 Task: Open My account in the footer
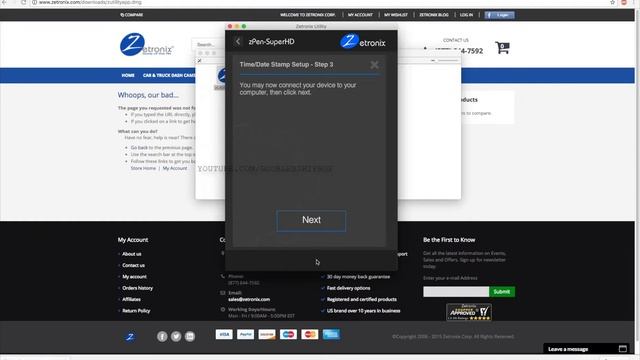(134, 277)
